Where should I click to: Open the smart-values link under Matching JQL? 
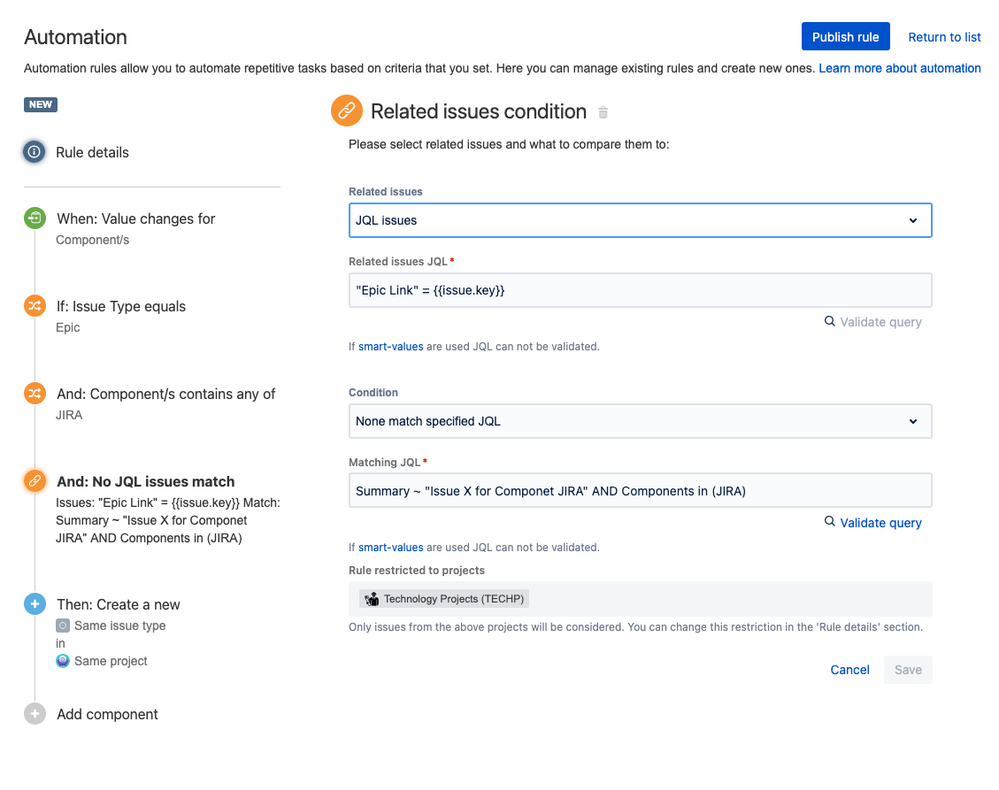pos(391,547)
